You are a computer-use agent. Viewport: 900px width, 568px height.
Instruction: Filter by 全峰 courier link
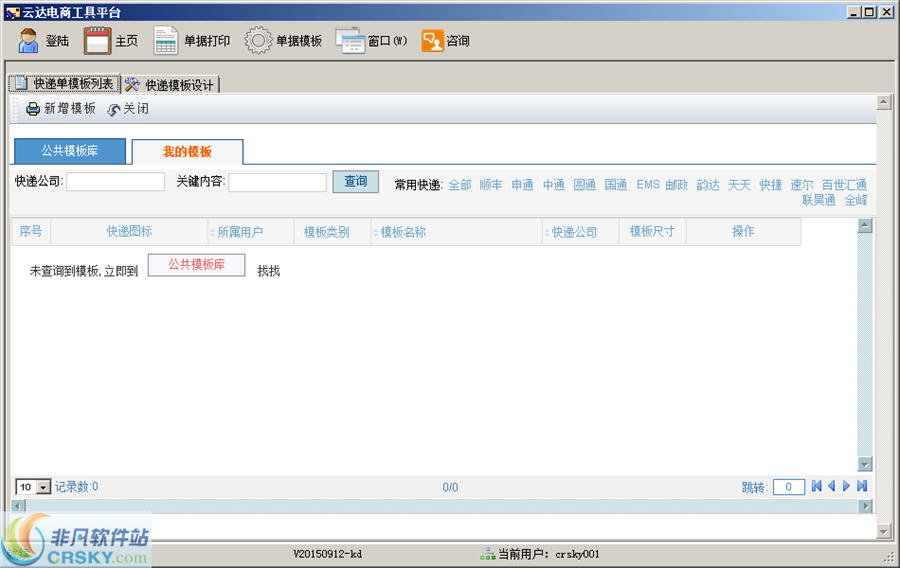coord(856,200)
